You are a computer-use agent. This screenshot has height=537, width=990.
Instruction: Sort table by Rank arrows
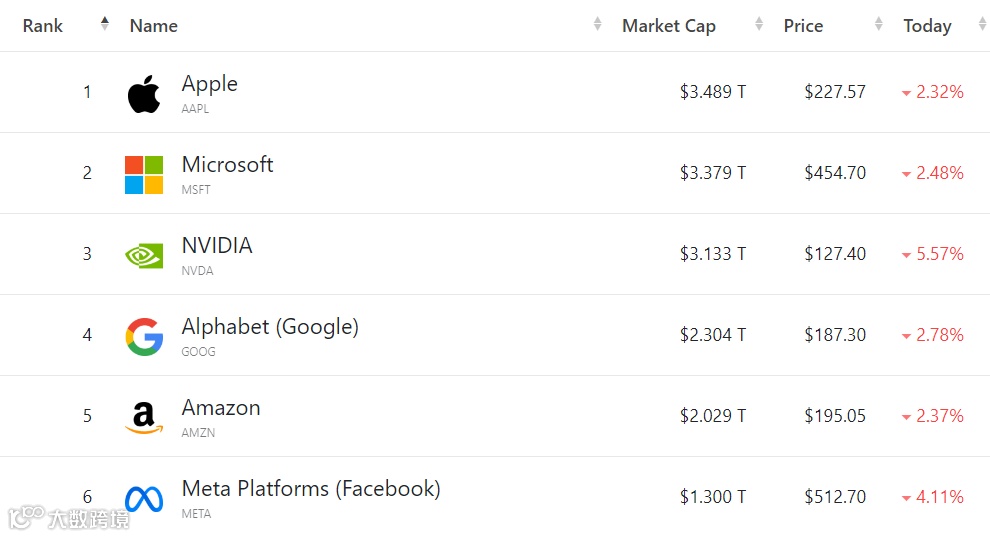coord(105,24)
